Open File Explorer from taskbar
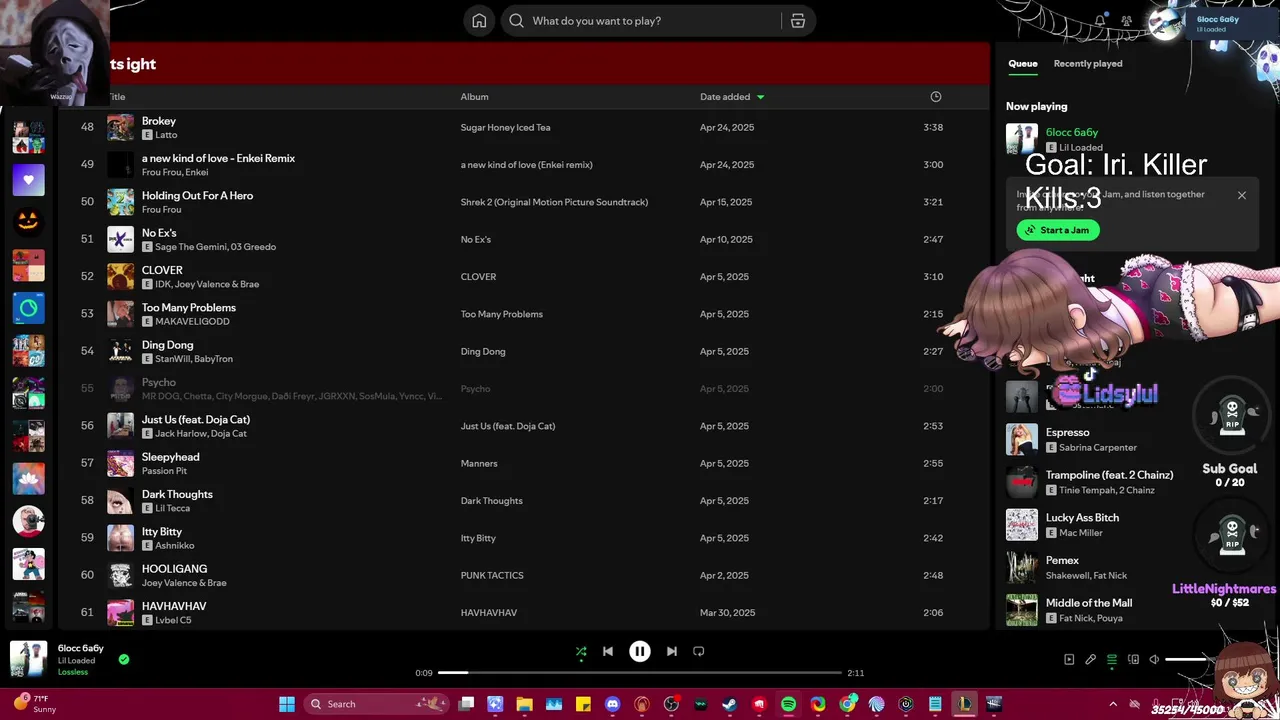The height and width of the screenshot is (720, 1280). (x=524, y=704)
